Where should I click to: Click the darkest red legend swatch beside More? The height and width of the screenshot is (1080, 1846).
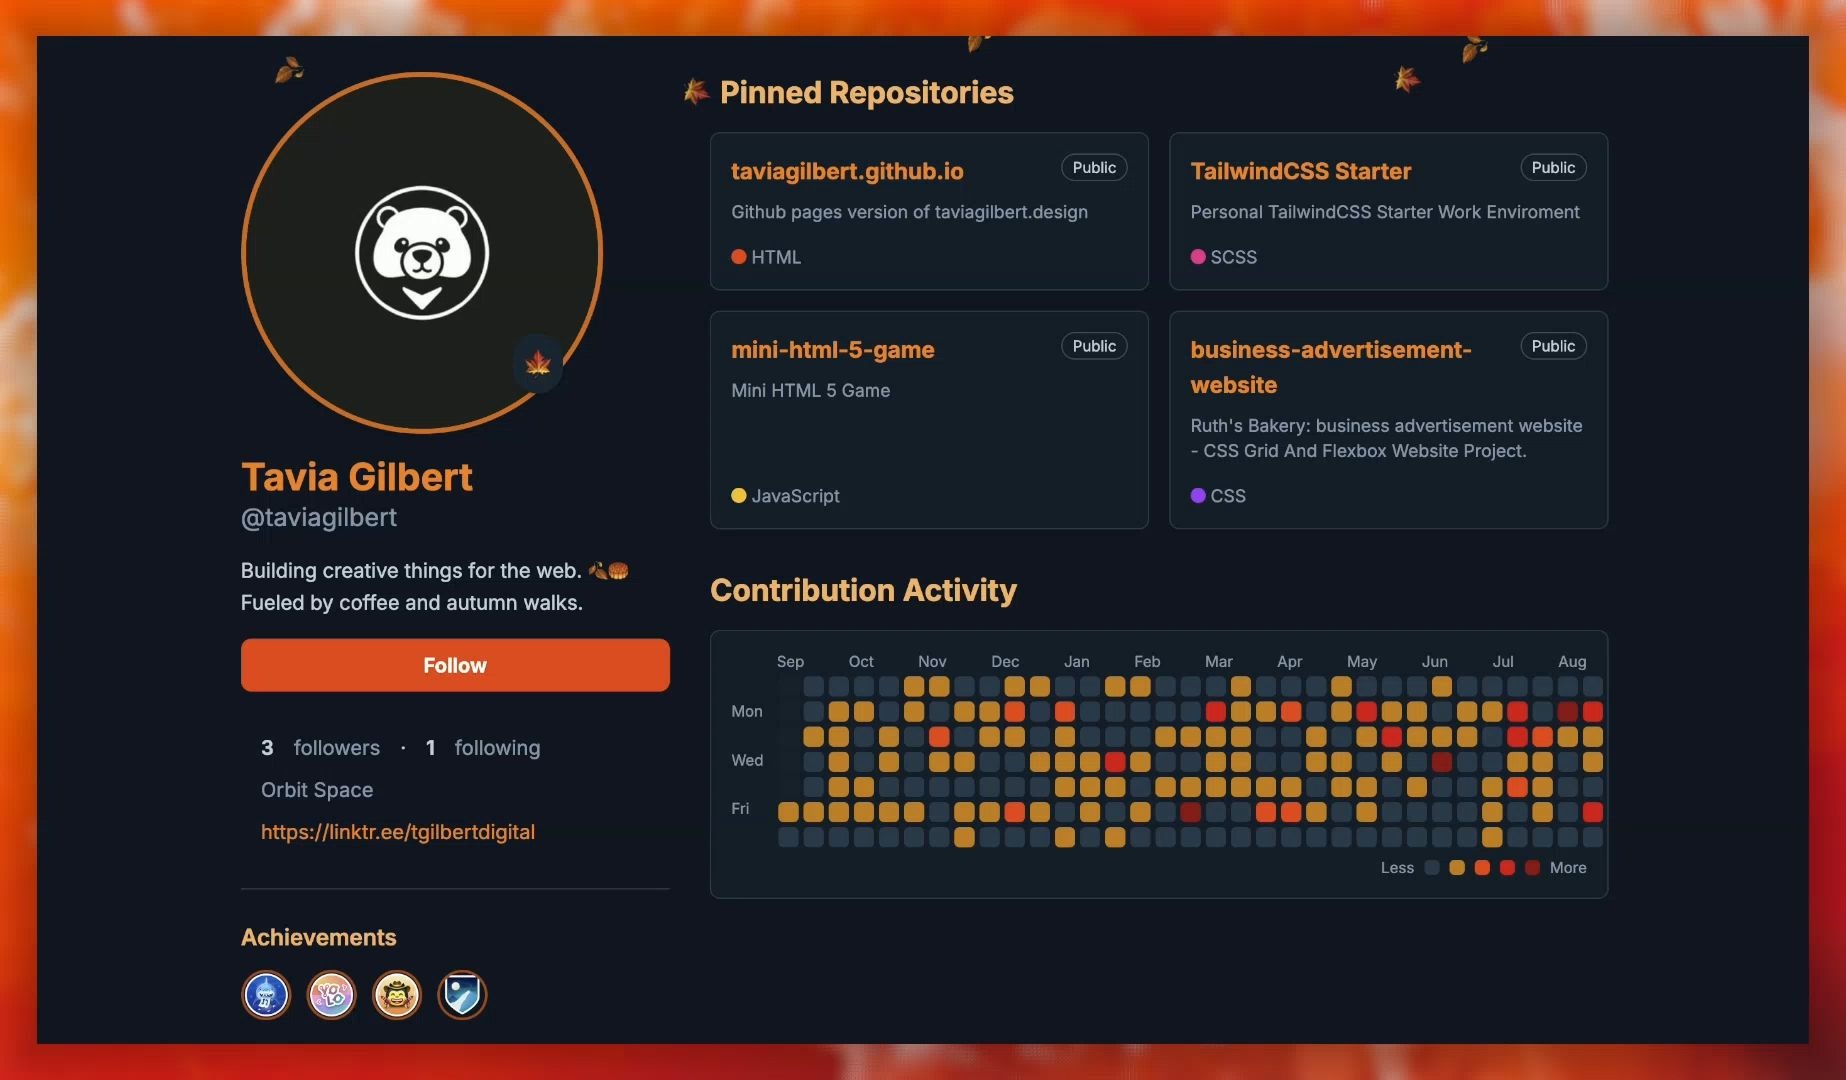click(x=1532, y=868)
